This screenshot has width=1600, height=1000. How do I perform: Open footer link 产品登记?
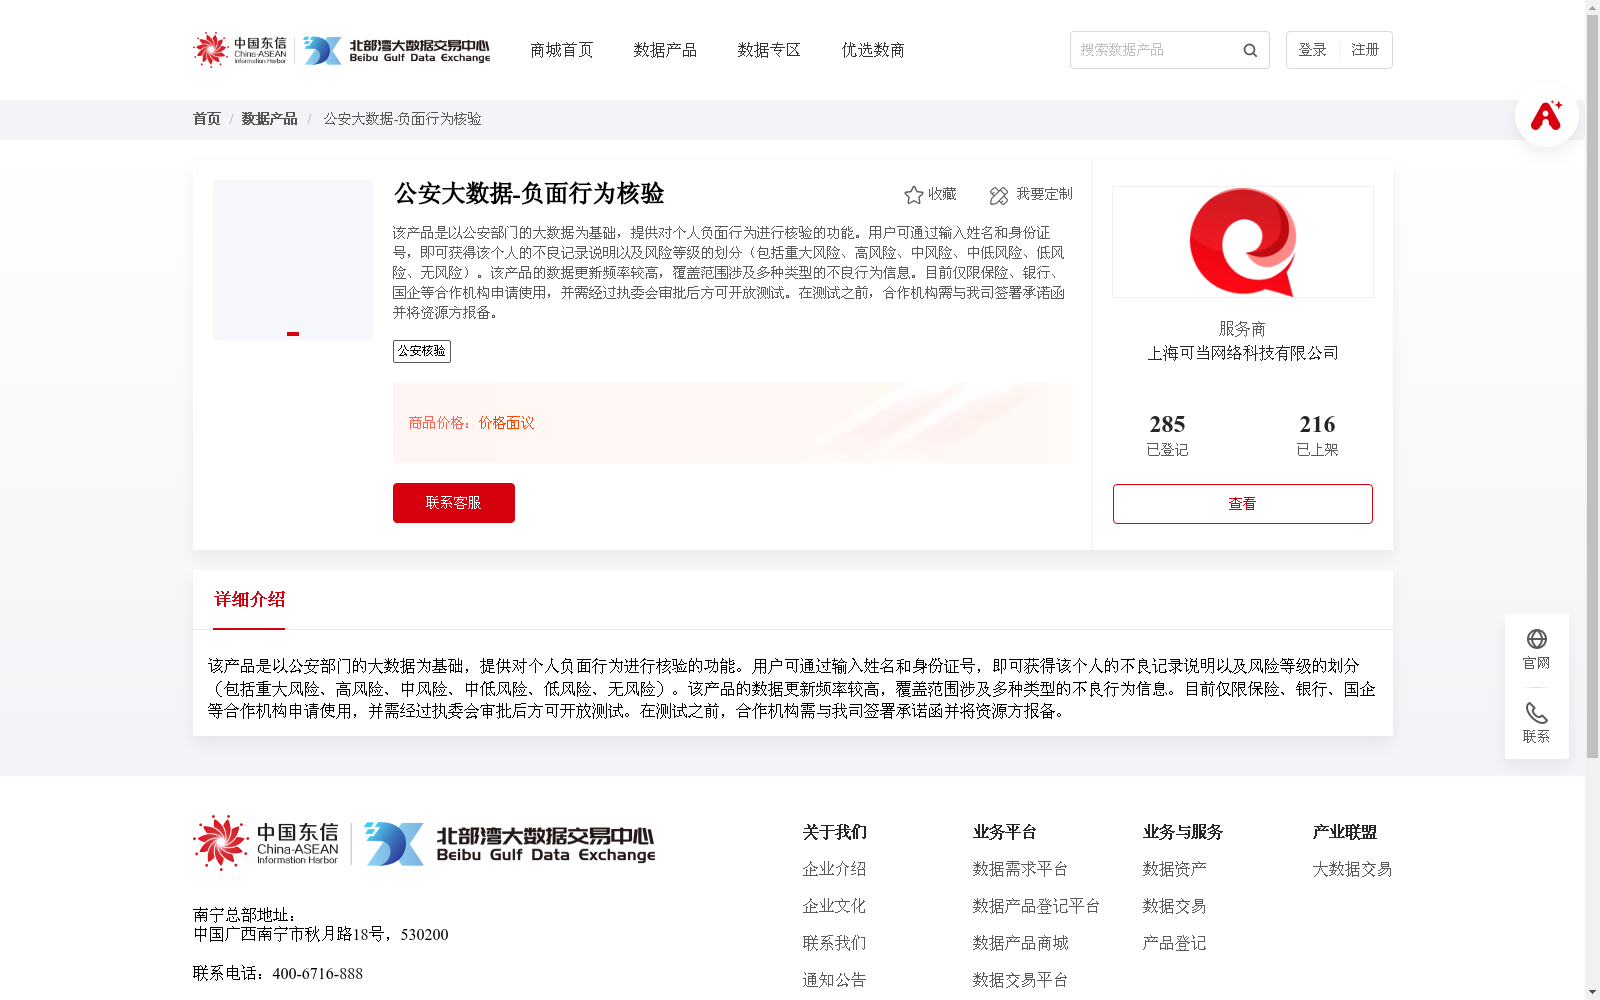click(x=1174, y=943)
